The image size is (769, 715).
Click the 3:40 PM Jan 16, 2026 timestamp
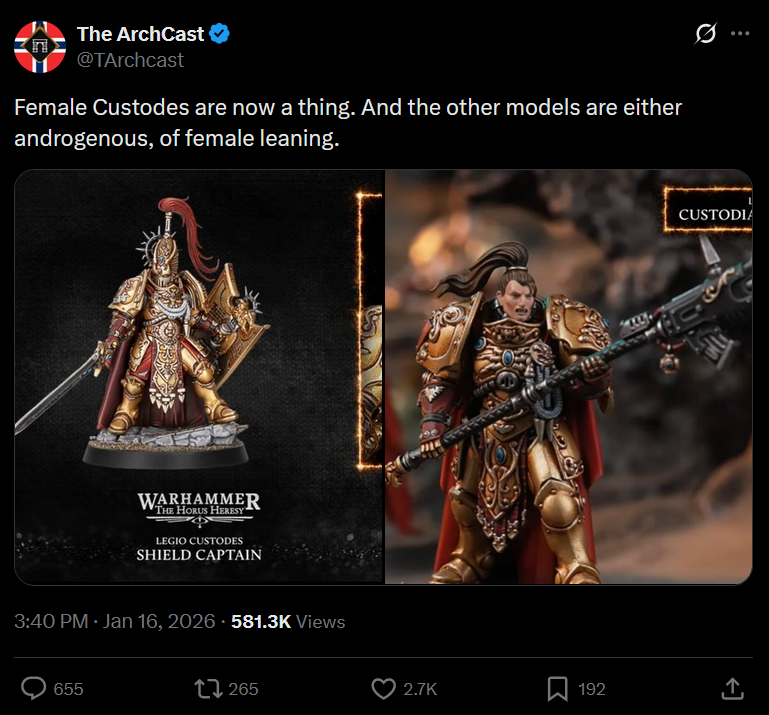pyautogui.click(x=115, y=621)
